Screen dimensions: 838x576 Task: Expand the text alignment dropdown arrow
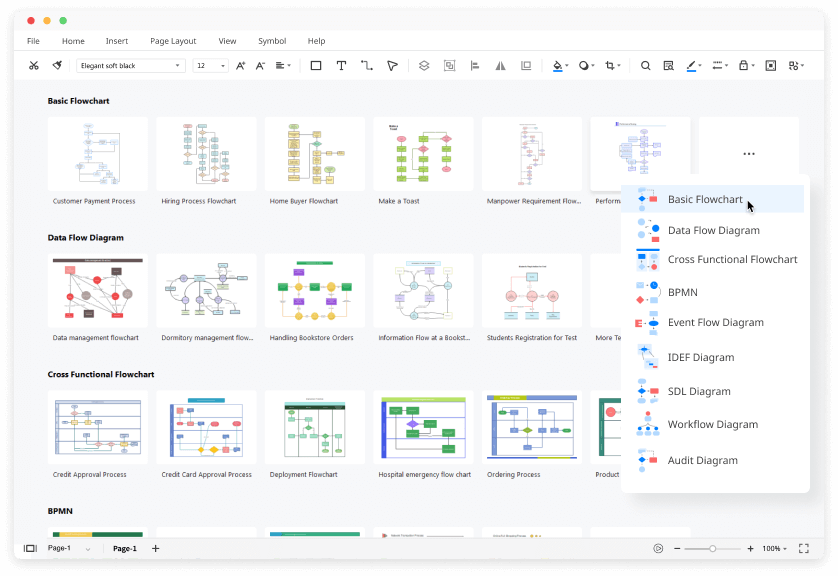289,66
